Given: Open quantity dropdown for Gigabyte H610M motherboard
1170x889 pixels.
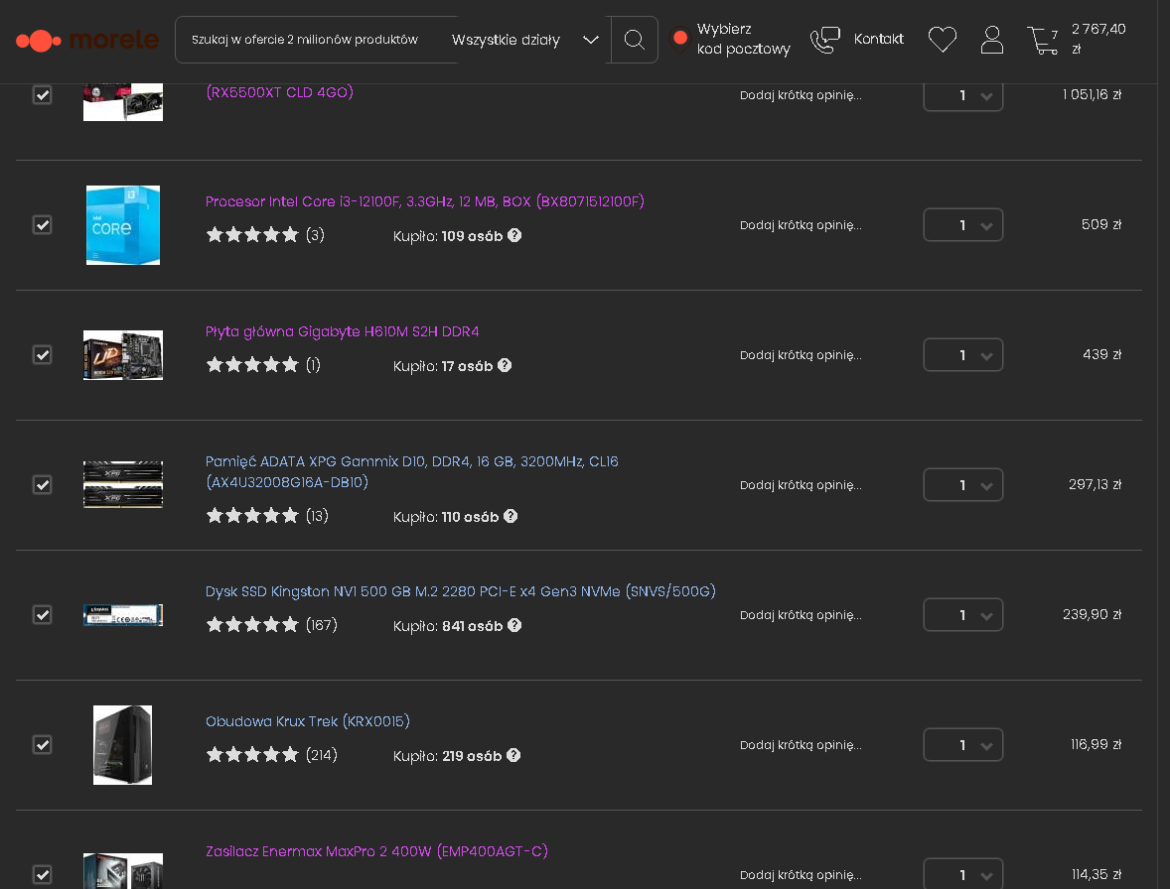Looking at the screenshot, I should tap(963, 355).
